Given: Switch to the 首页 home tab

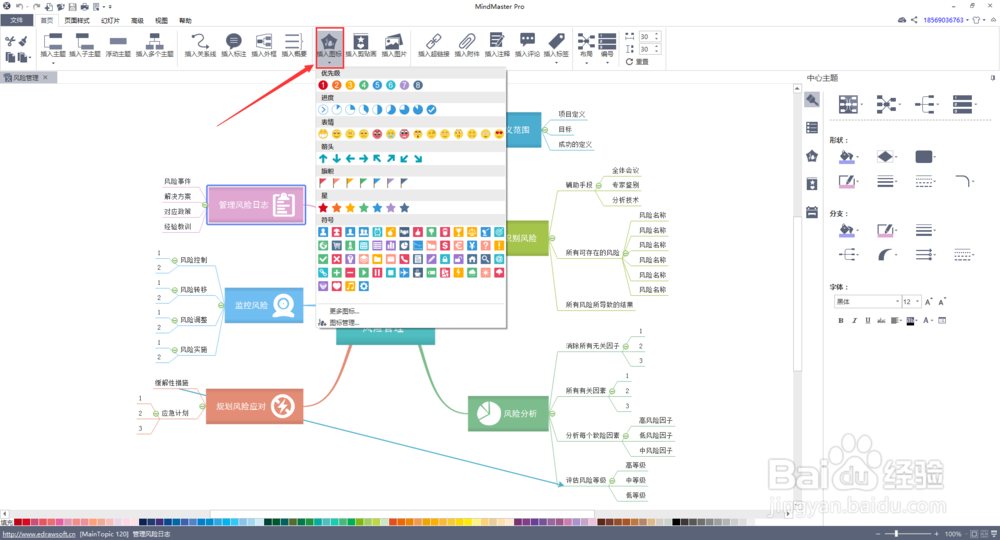Looking at the screenshot, I should click(47, 20).
